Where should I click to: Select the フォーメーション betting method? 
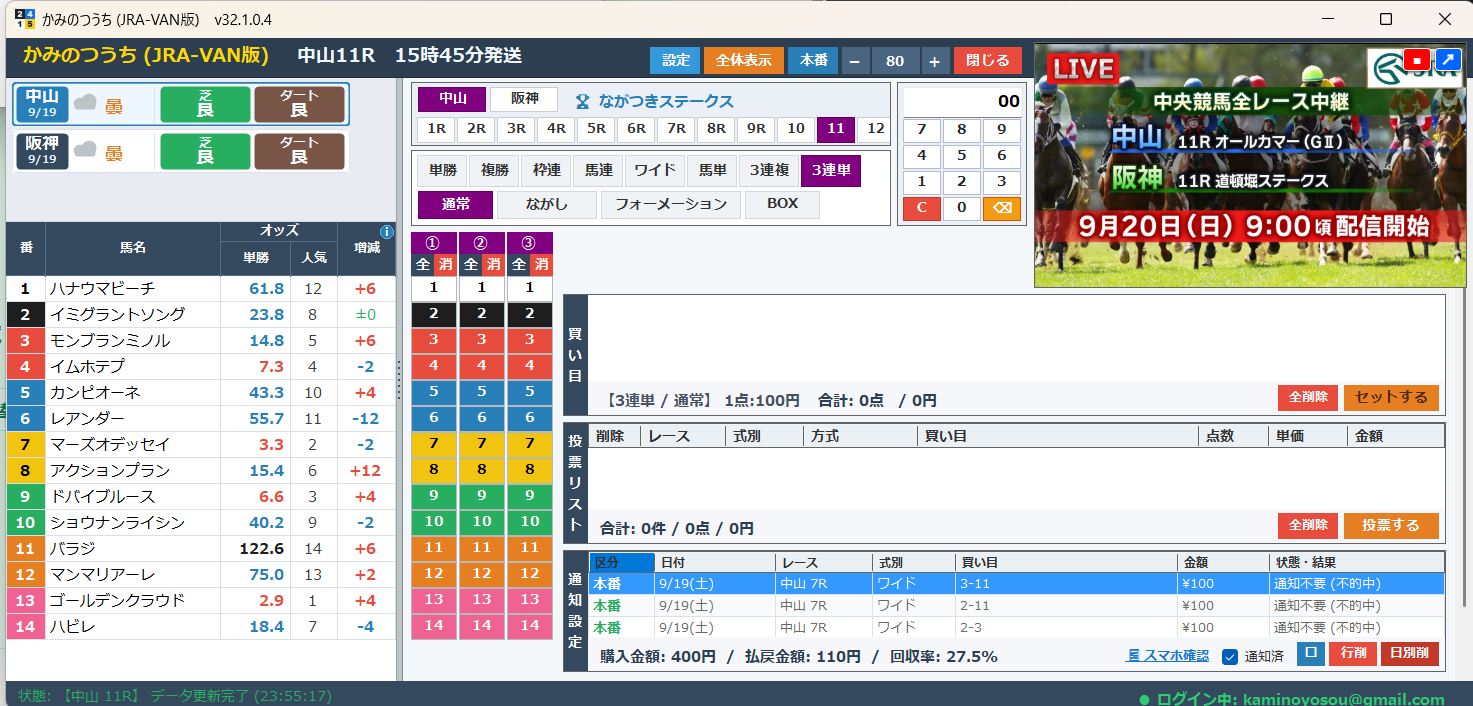point(671,205)
